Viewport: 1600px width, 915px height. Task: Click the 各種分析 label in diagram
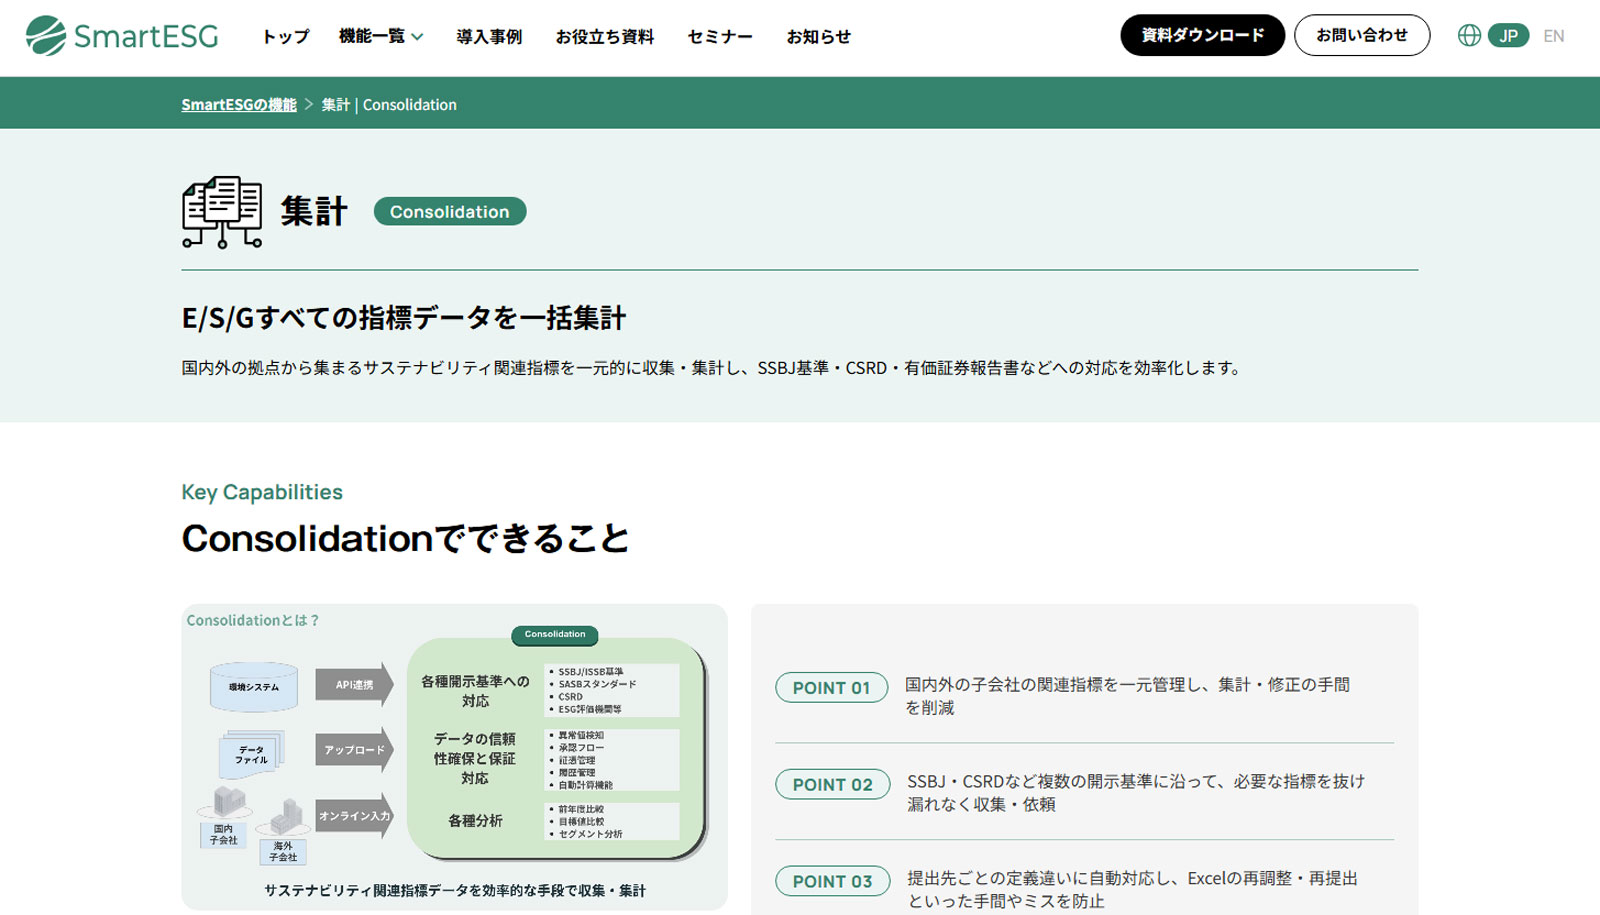(475, 821)
